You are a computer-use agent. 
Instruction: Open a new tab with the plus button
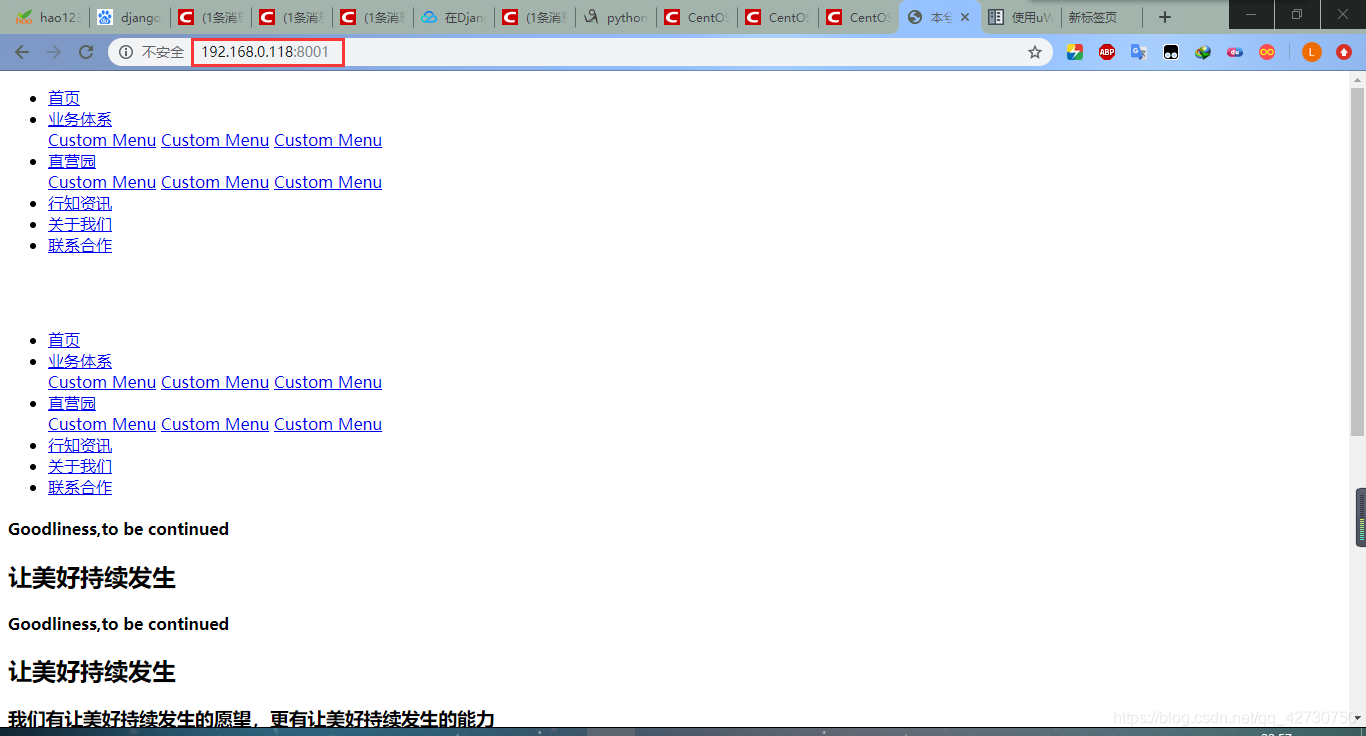[1165, 17]
